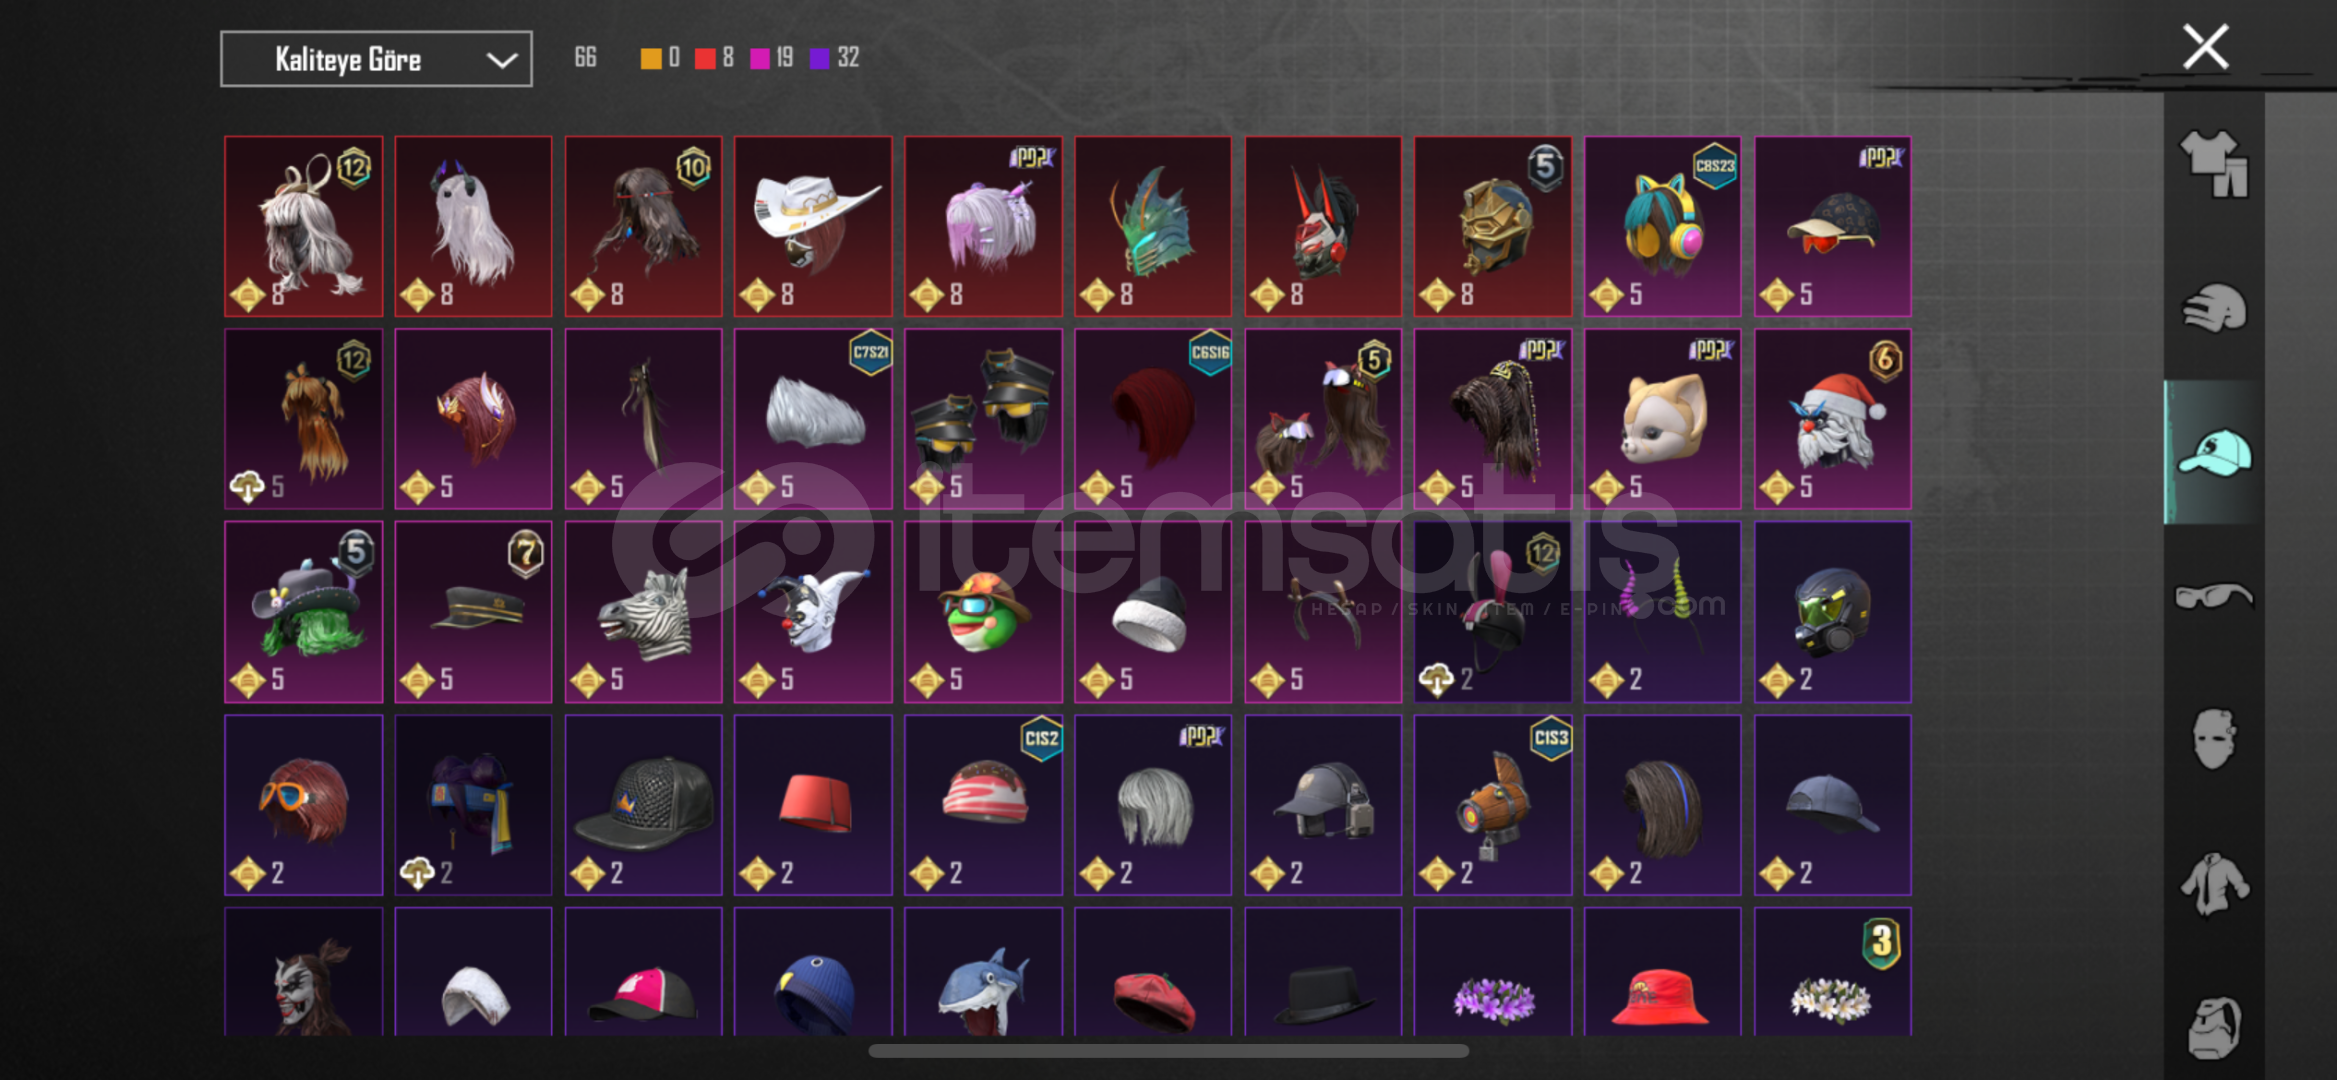Screen dimensions: 2337x1080
Task: Expand sort options using chevron arrow
Action: [501, 60]
